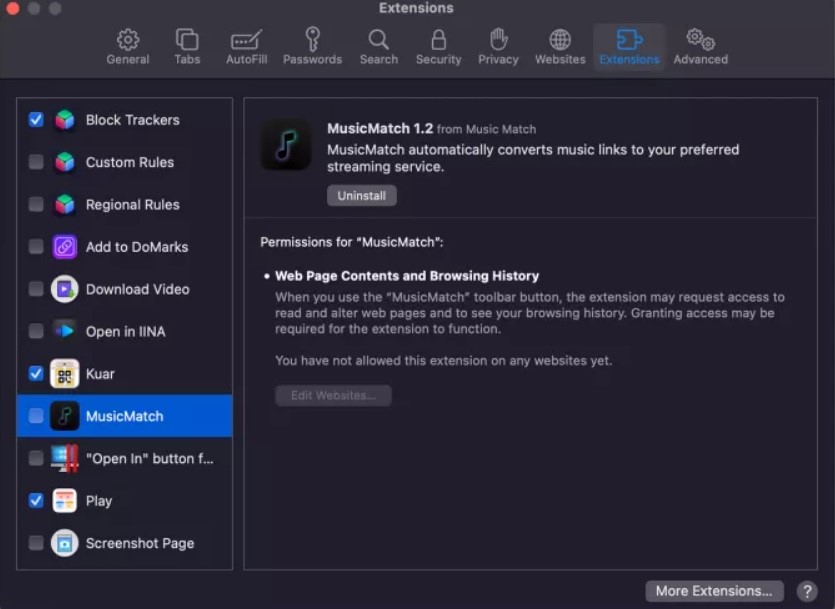Open the Advanced gears icon

coord(701,39)
